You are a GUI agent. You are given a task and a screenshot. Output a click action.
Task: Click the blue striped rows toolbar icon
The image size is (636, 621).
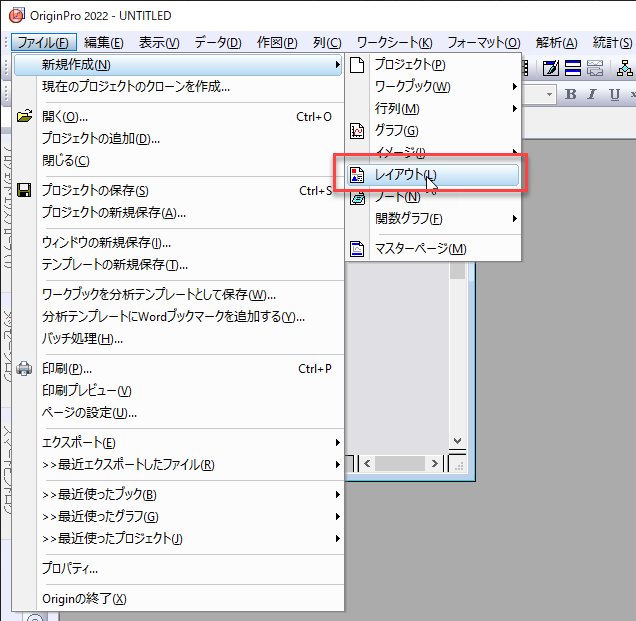tap(573, 68)
